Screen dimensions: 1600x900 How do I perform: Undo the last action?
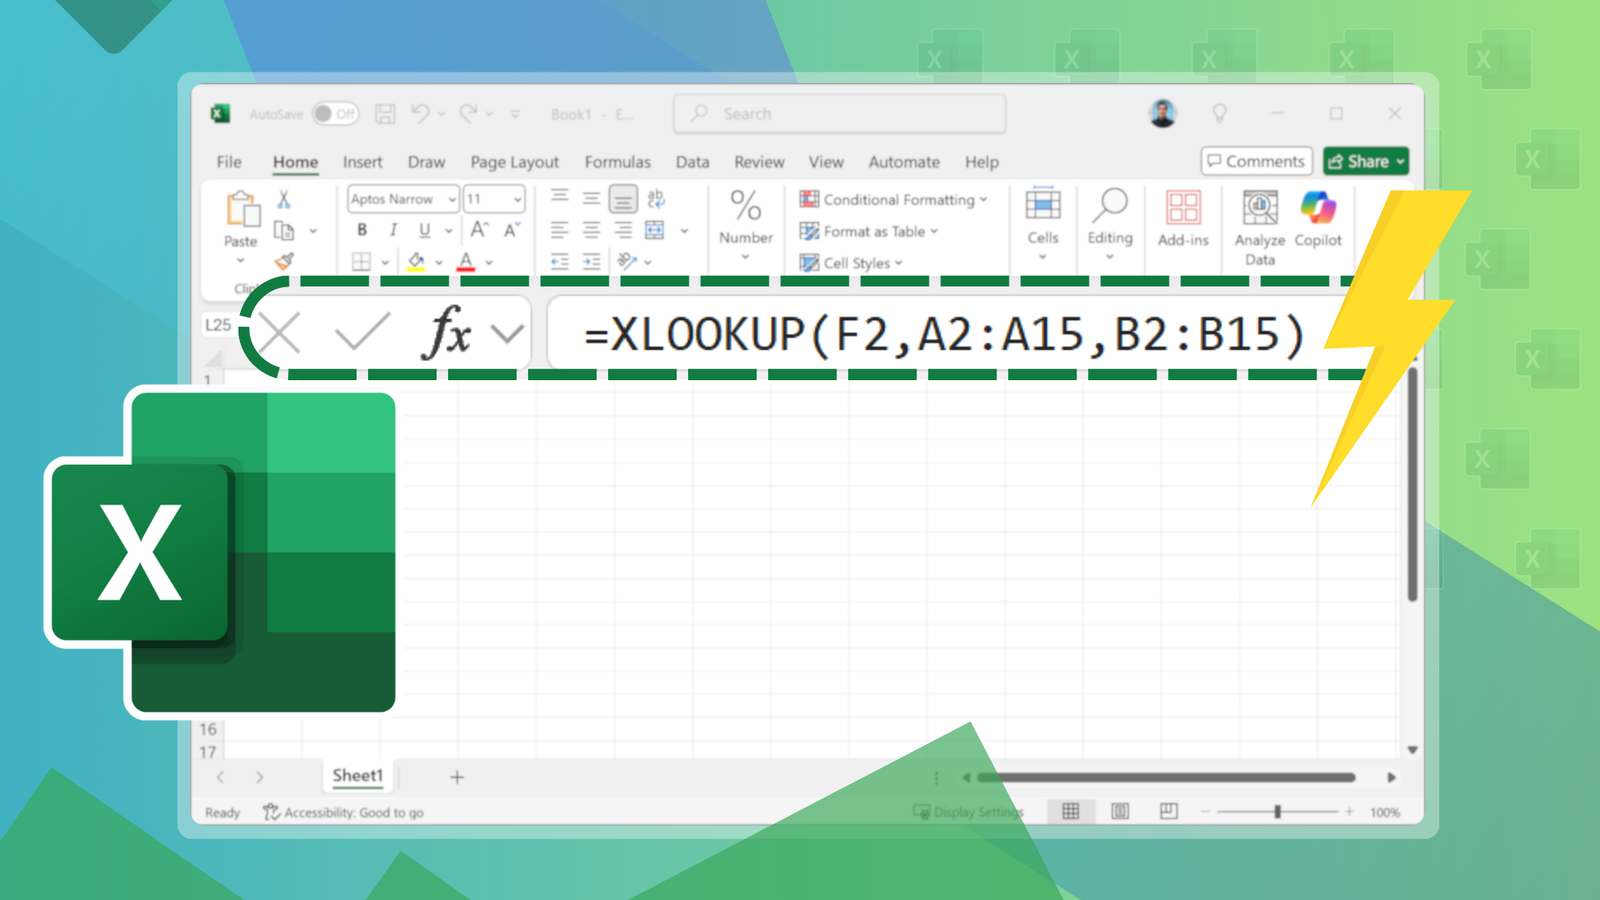pyautogui.click(x=420, y=114)
